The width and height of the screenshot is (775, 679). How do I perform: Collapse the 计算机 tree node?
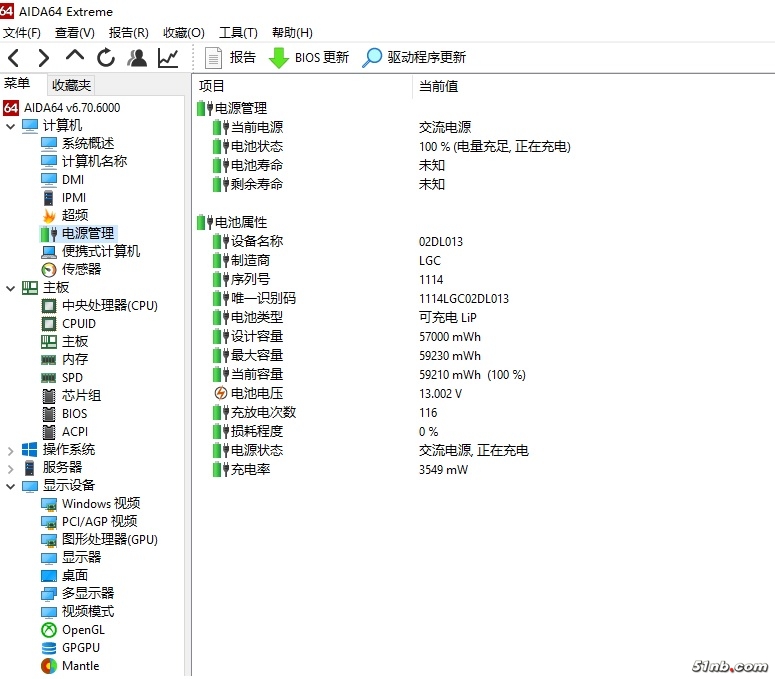click(11, 126)
